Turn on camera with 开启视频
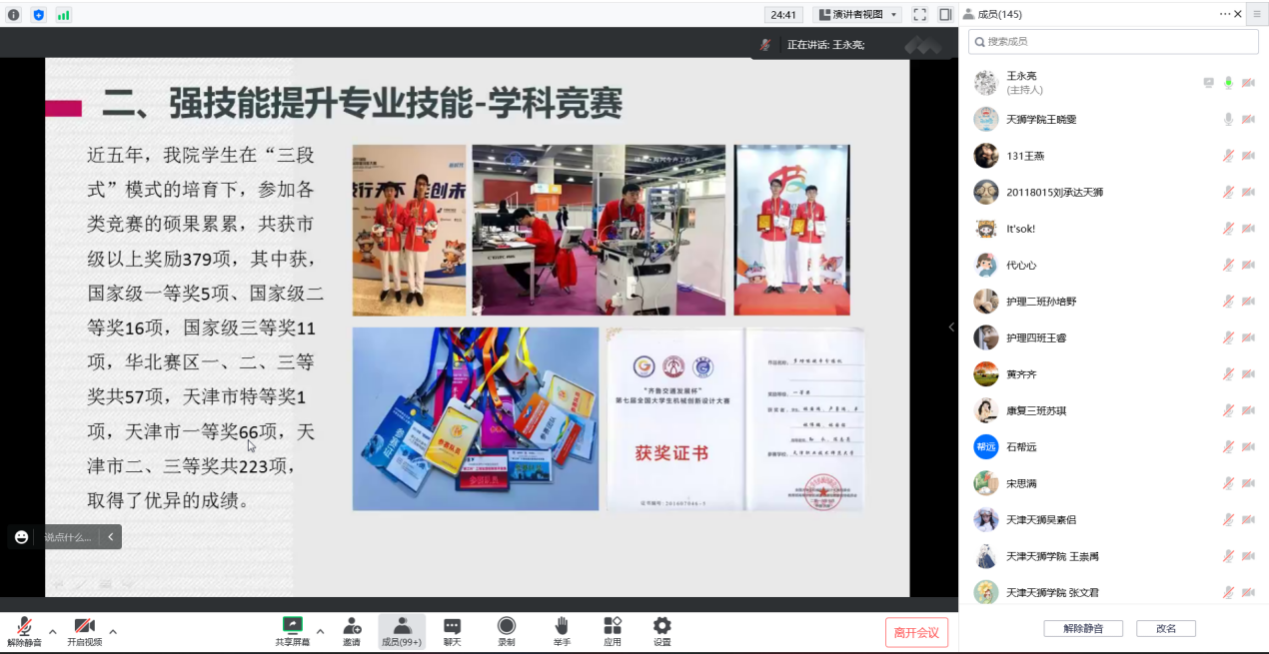 [x=84, y=631]
